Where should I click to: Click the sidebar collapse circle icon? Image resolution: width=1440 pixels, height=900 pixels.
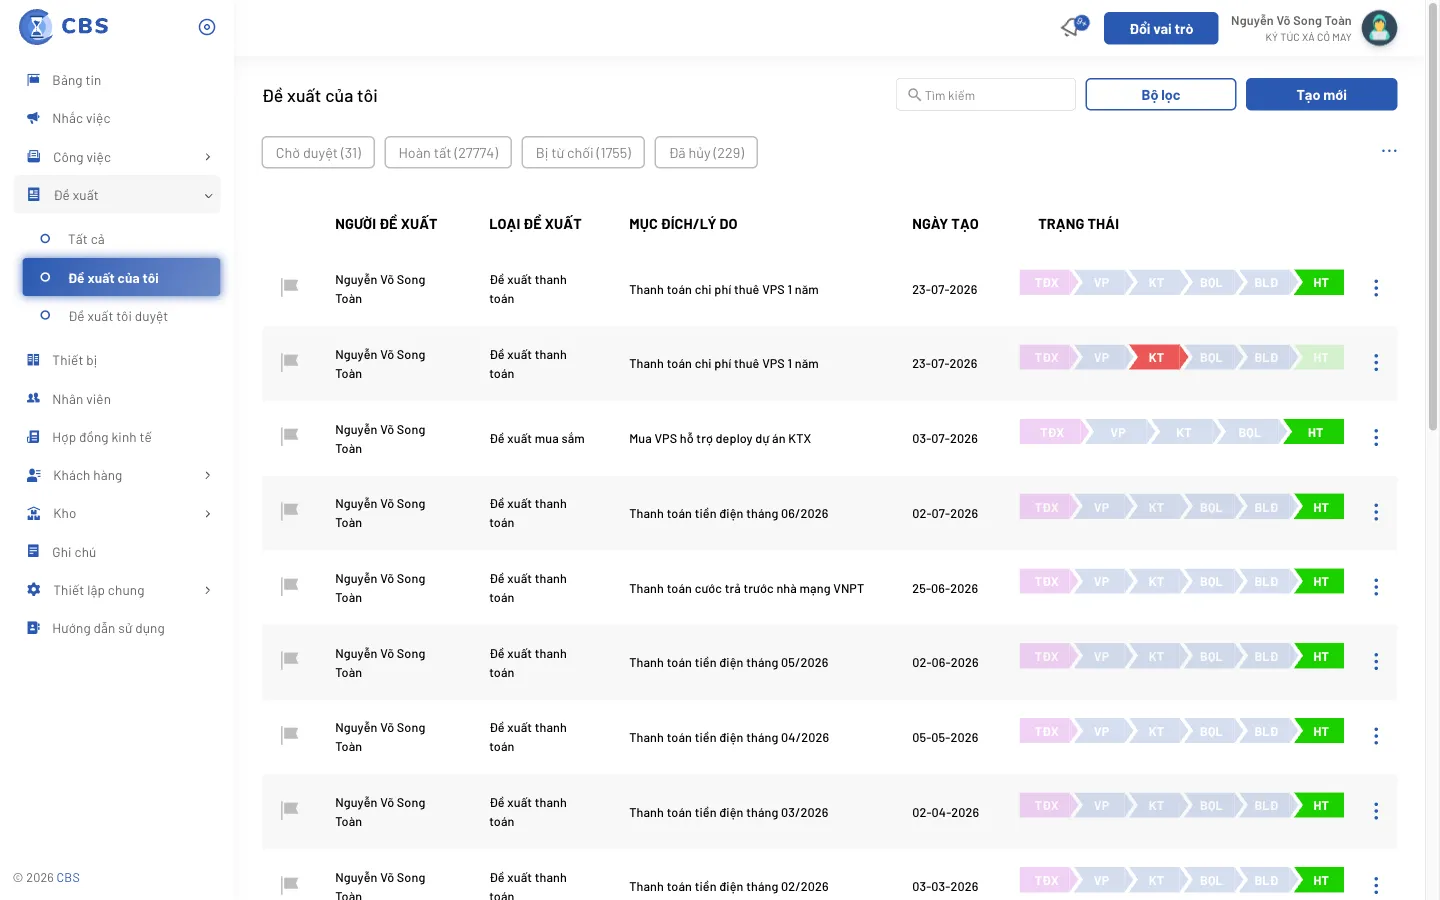tap(207, 27)
